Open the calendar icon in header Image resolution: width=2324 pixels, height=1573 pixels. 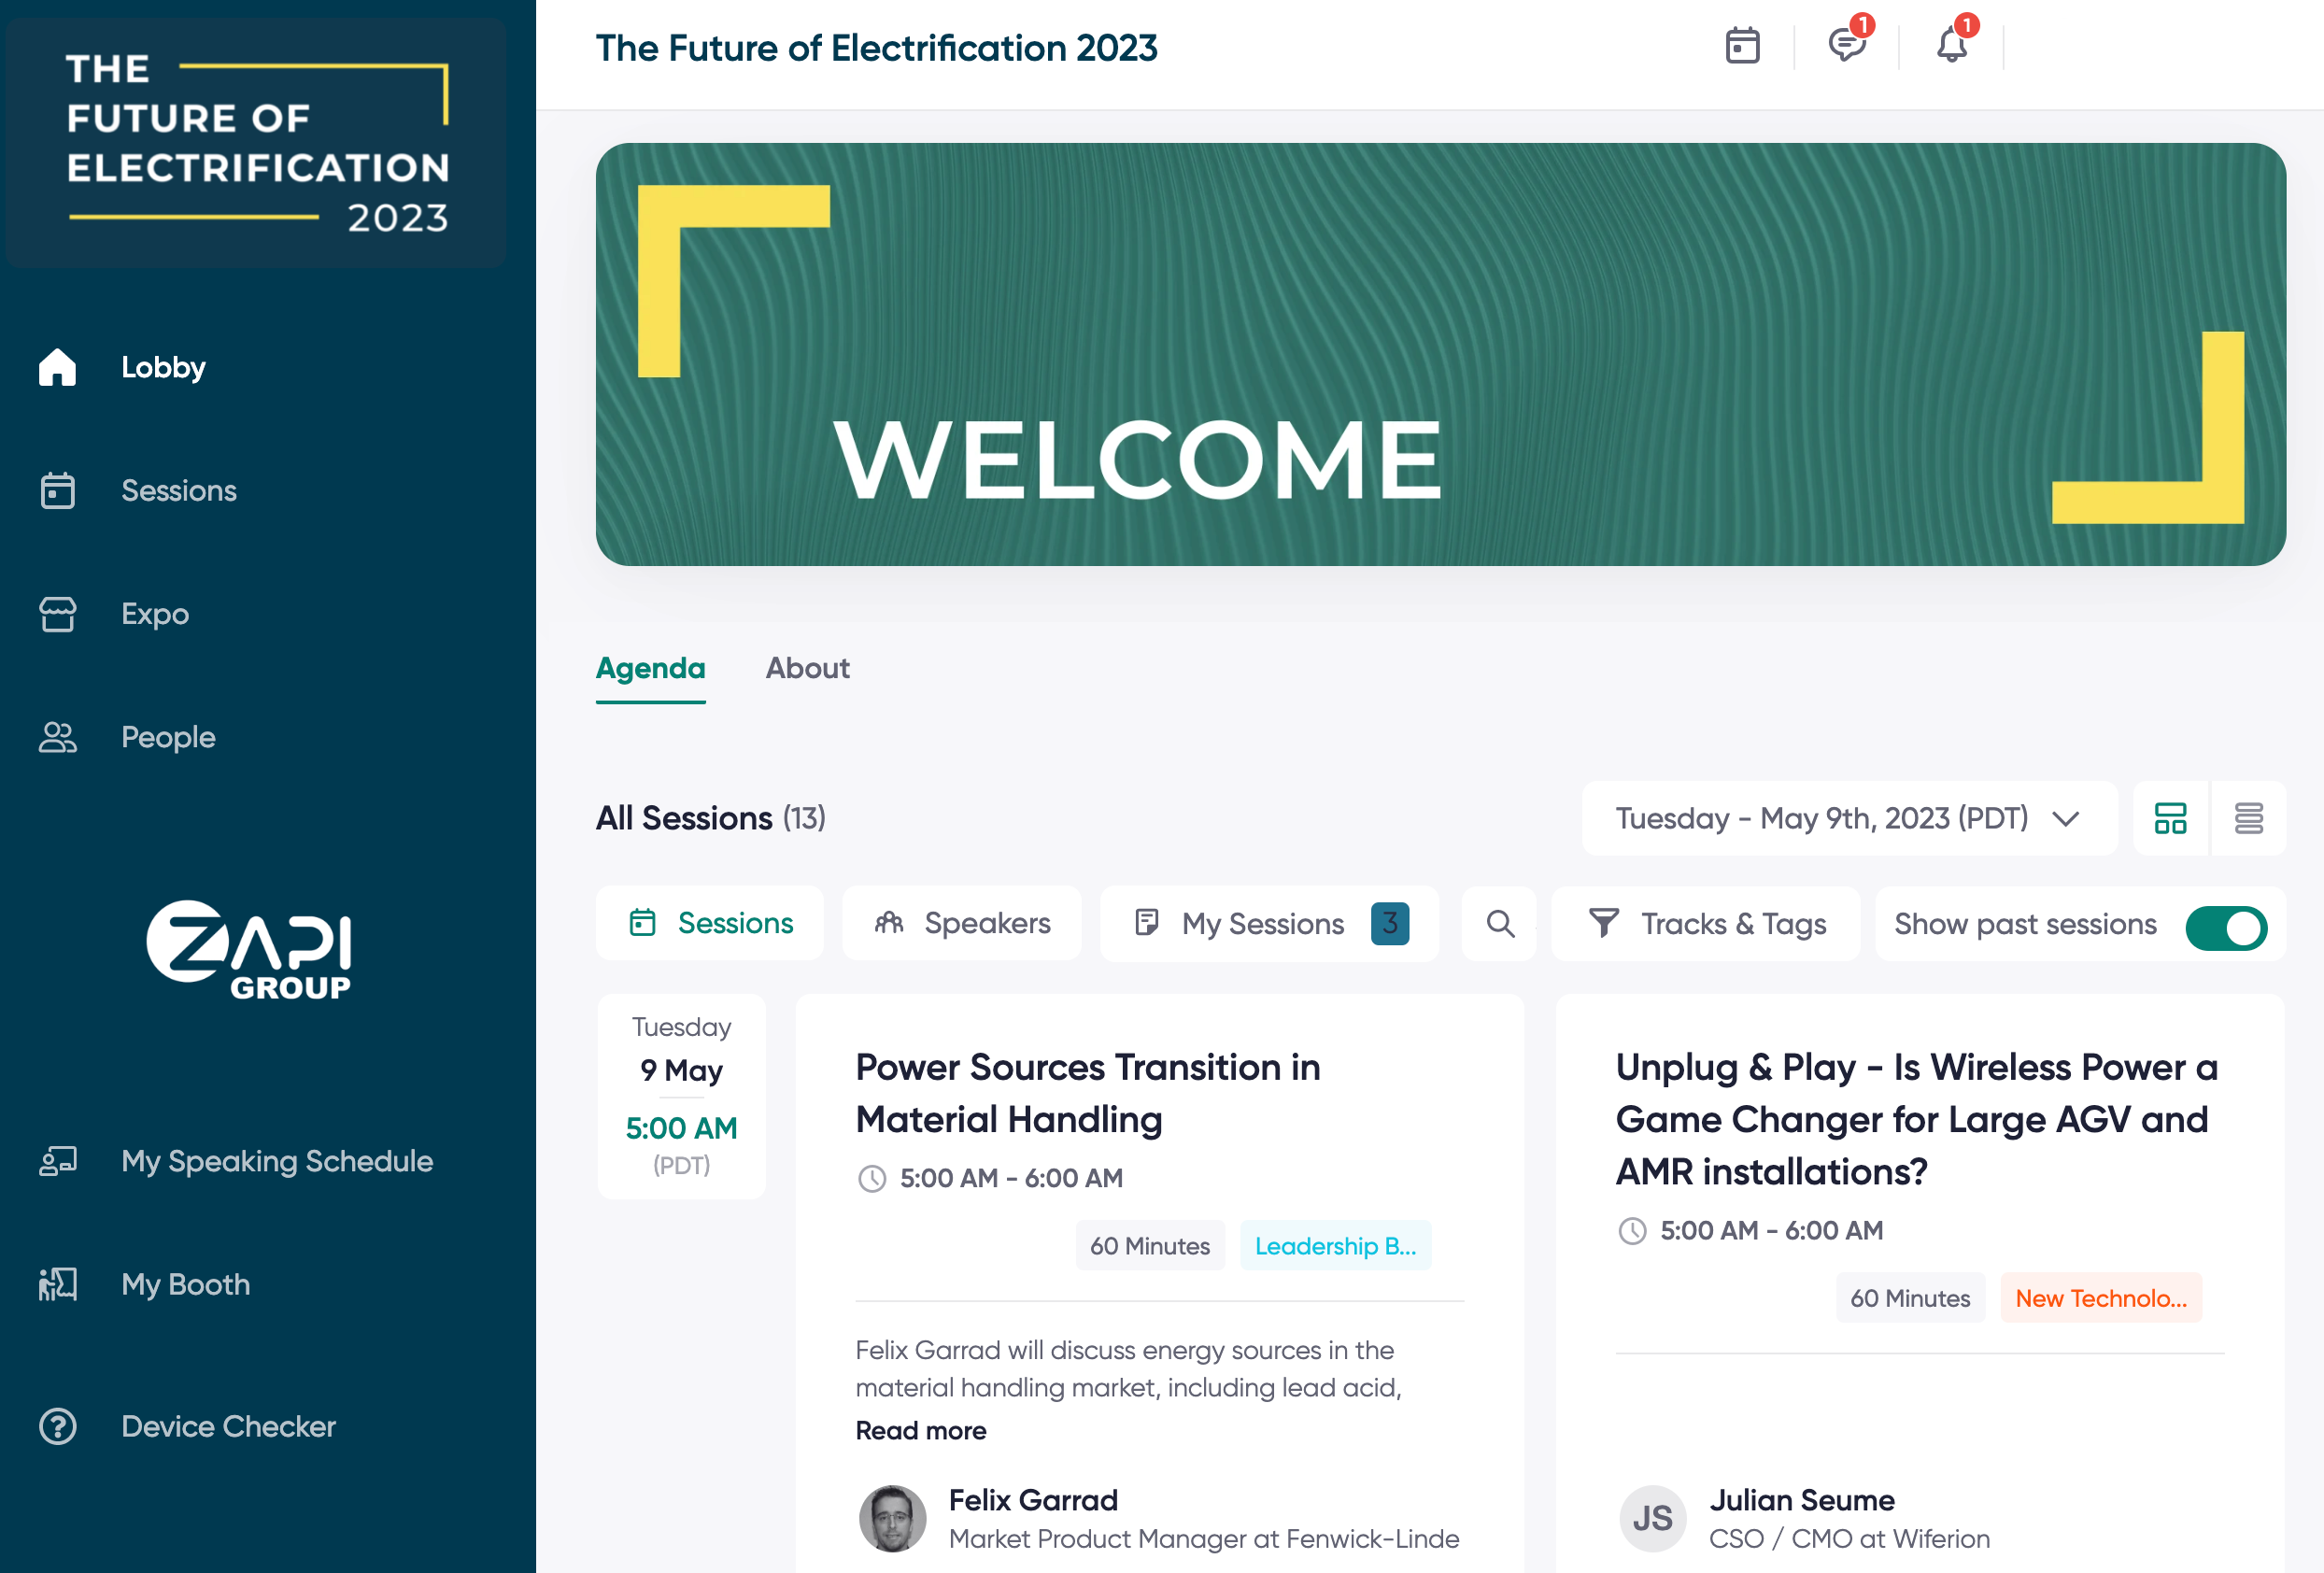click(x=1742, y=46)
